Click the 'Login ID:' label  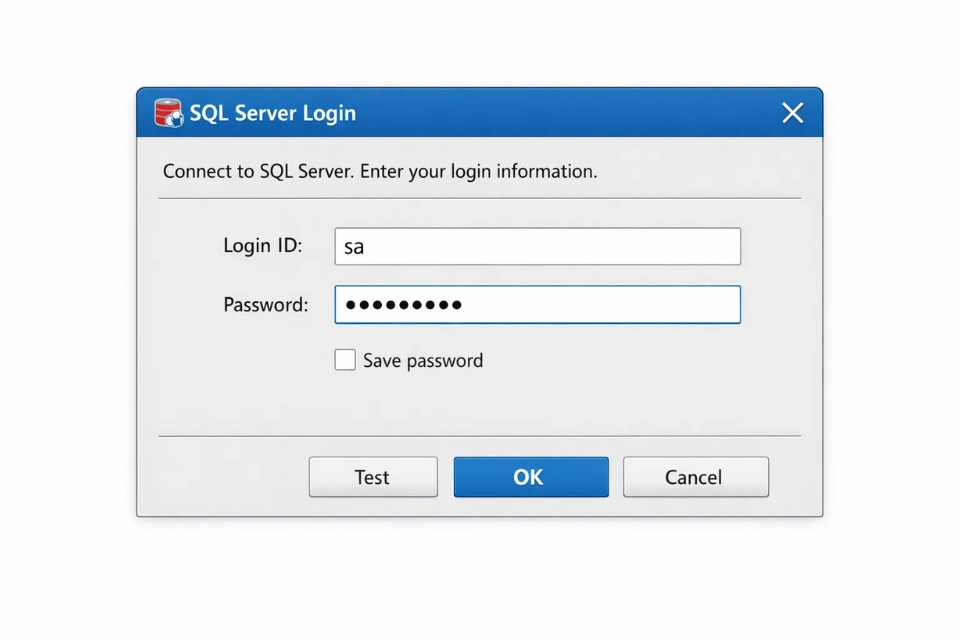[262, 246]
